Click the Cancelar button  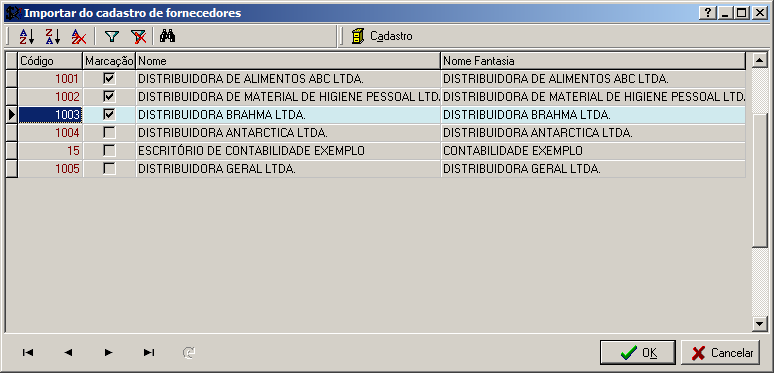tap(720, 353)
